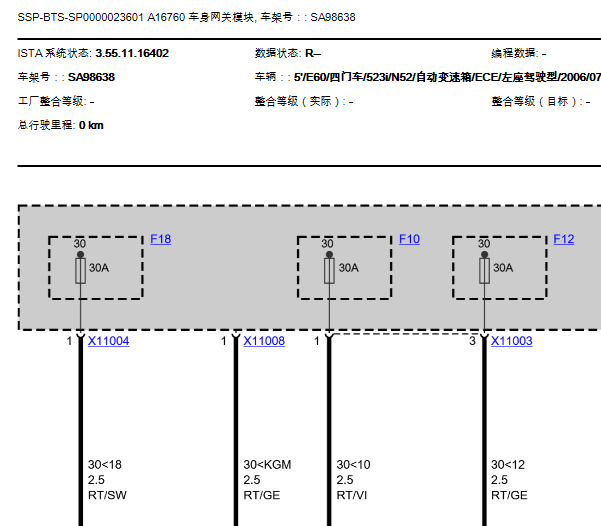Follow the X11003 connector link
Image resolution: width=601 pixels, height=526 pixels.
click(x=512, y=341)
